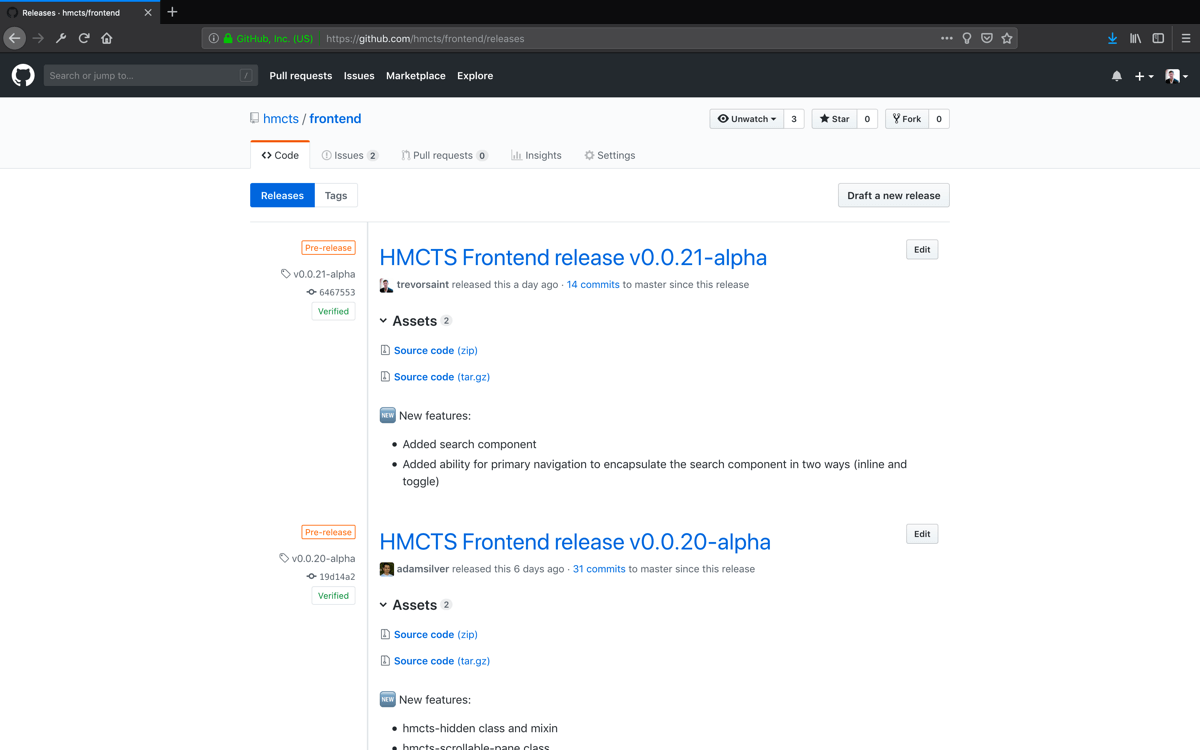Open the 14 commits link
Image resolution: width=1200 pixels, height=750 pixels.
click(593, 285)
